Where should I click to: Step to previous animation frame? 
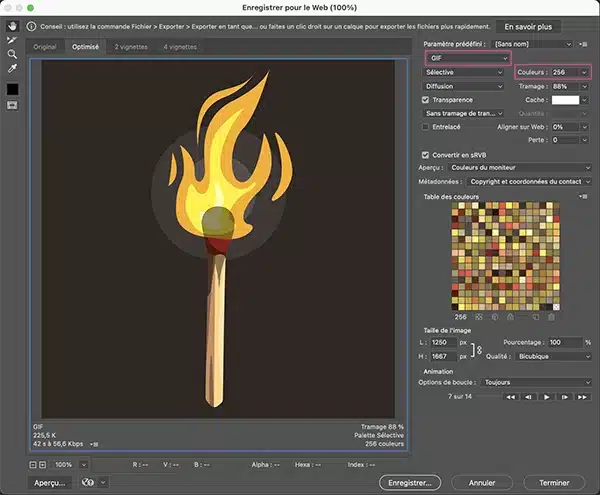pyautogui.click(x=528, y=397)
